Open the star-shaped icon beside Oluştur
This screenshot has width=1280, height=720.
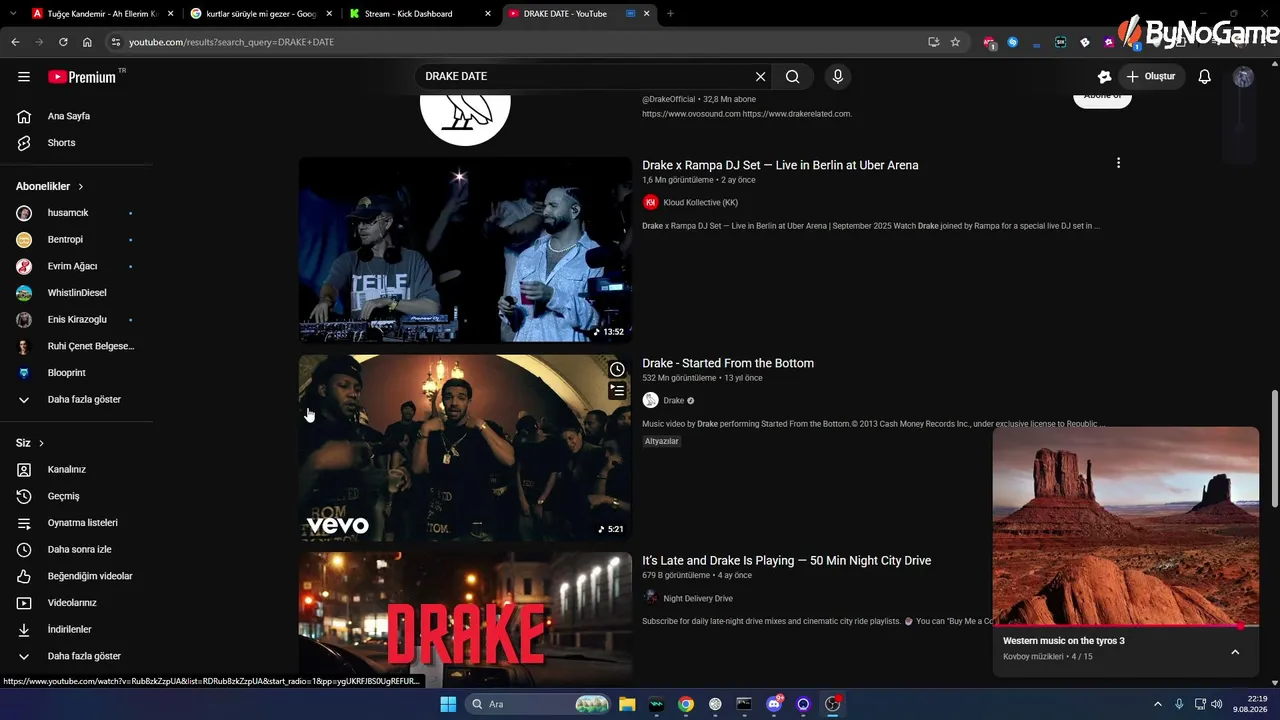click(x=1104, y=77)
